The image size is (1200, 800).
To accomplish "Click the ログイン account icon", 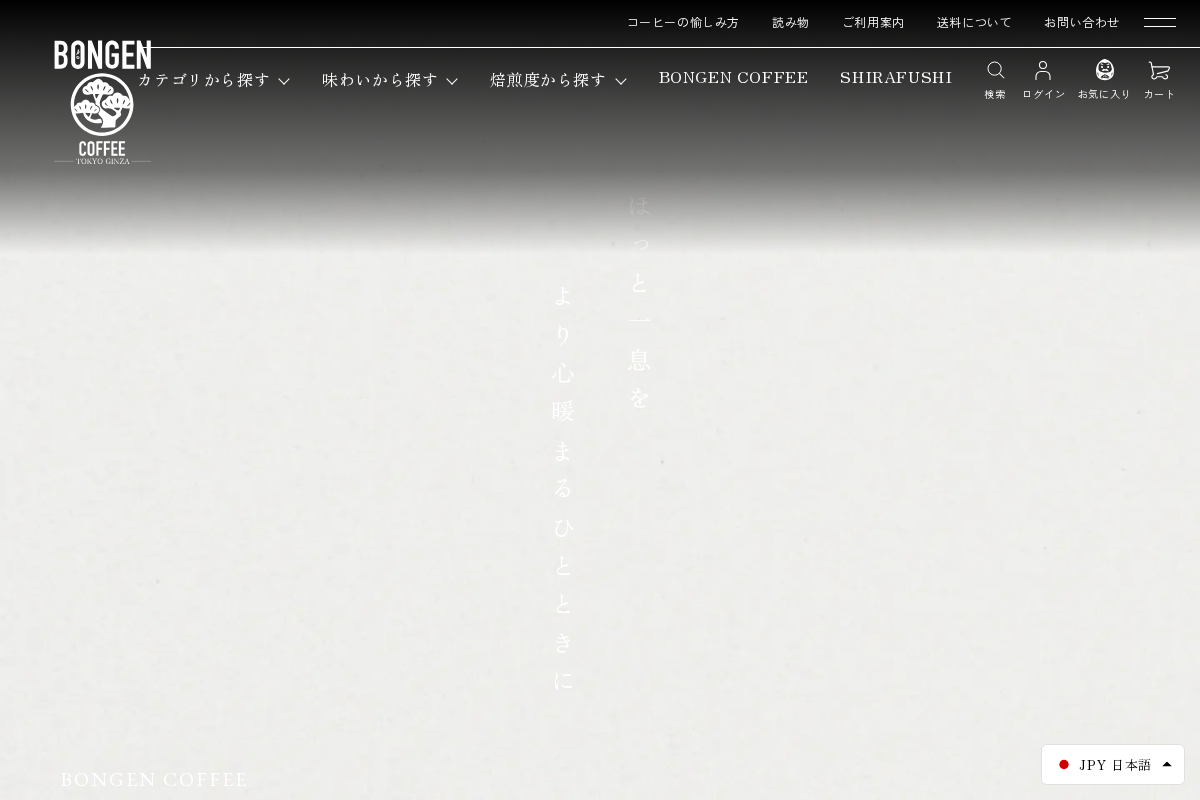I will coord(1043,70).
